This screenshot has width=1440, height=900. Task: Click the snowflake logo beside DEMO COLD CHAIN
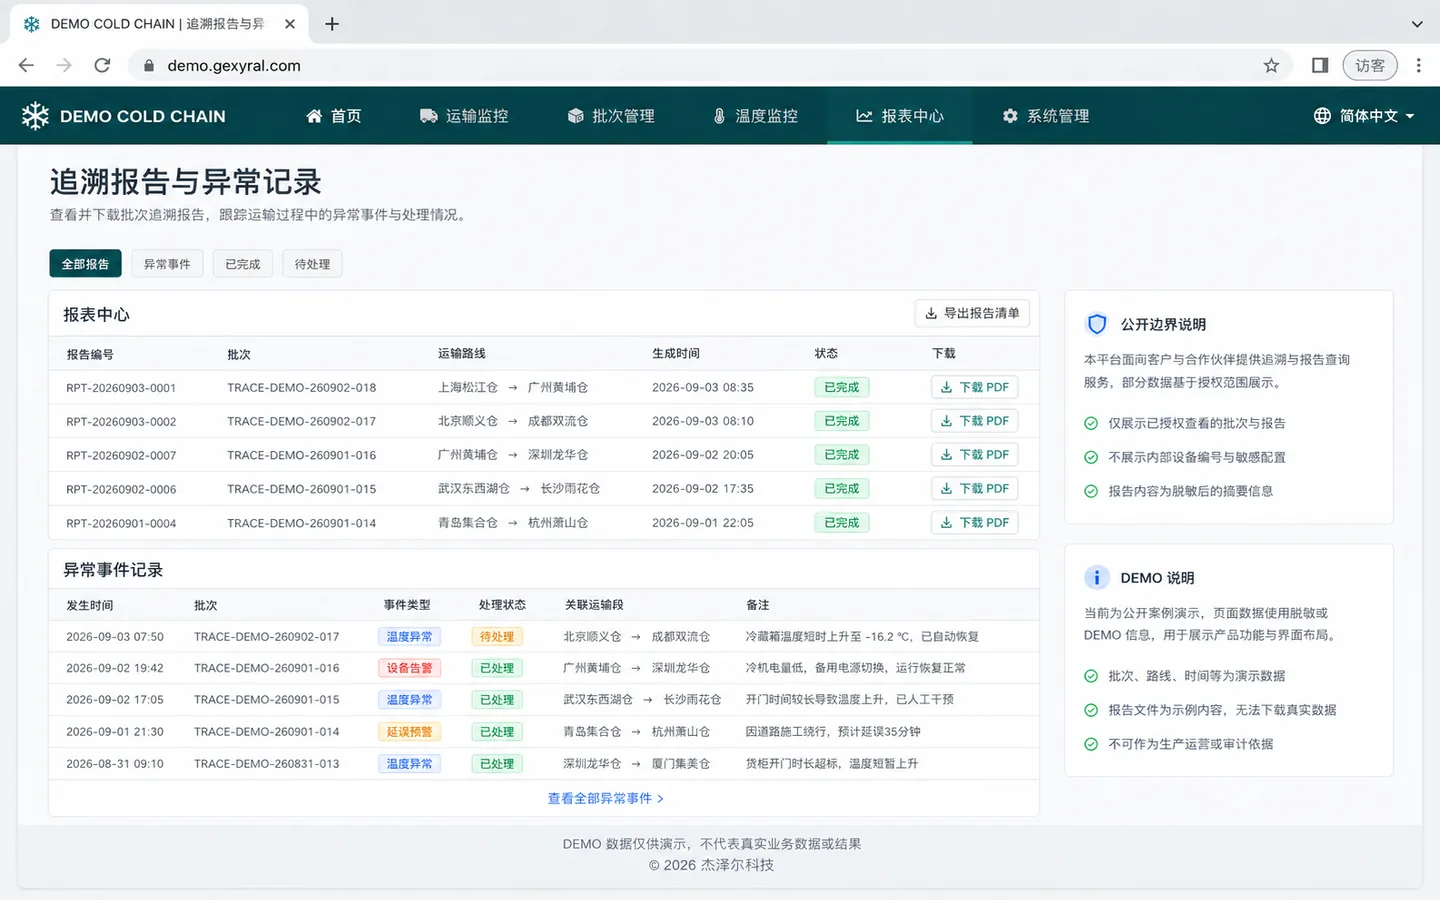35,116
